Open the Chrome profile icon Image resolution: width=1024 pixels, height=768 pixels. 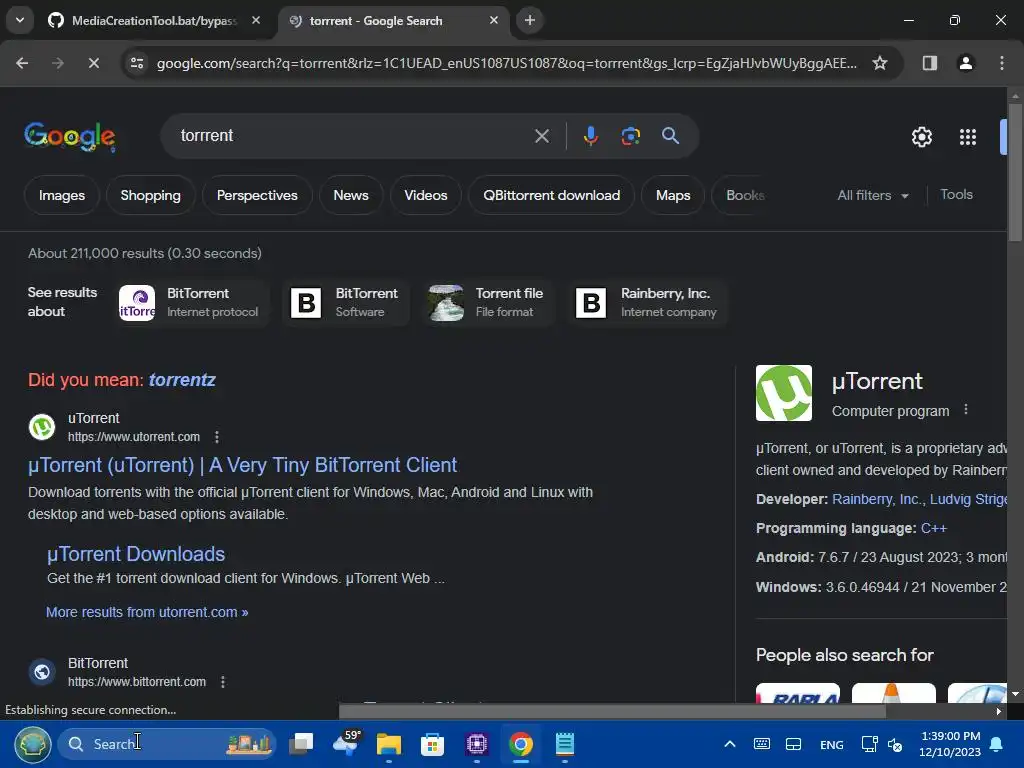965,63
